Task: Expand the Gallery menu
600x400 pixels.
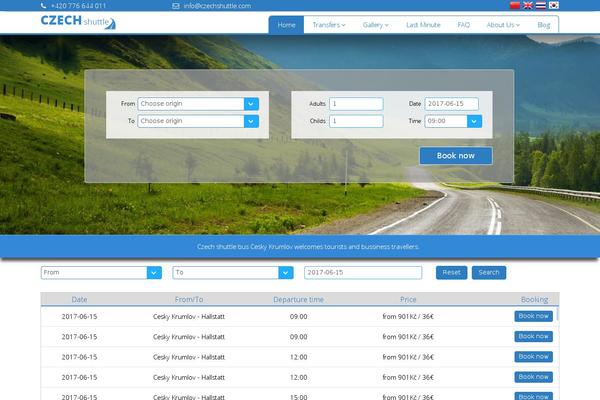Action: (x=375, y=25)
